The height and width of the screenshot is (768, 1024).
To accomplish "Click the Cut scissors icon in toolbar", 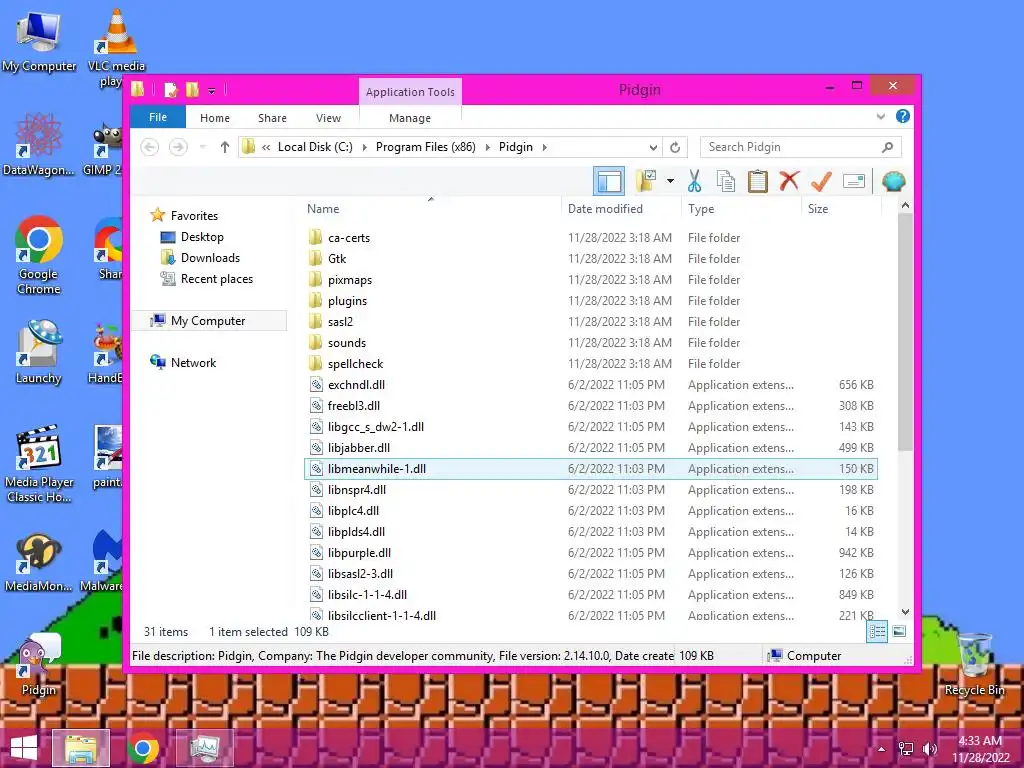I will tap(694, 181).
